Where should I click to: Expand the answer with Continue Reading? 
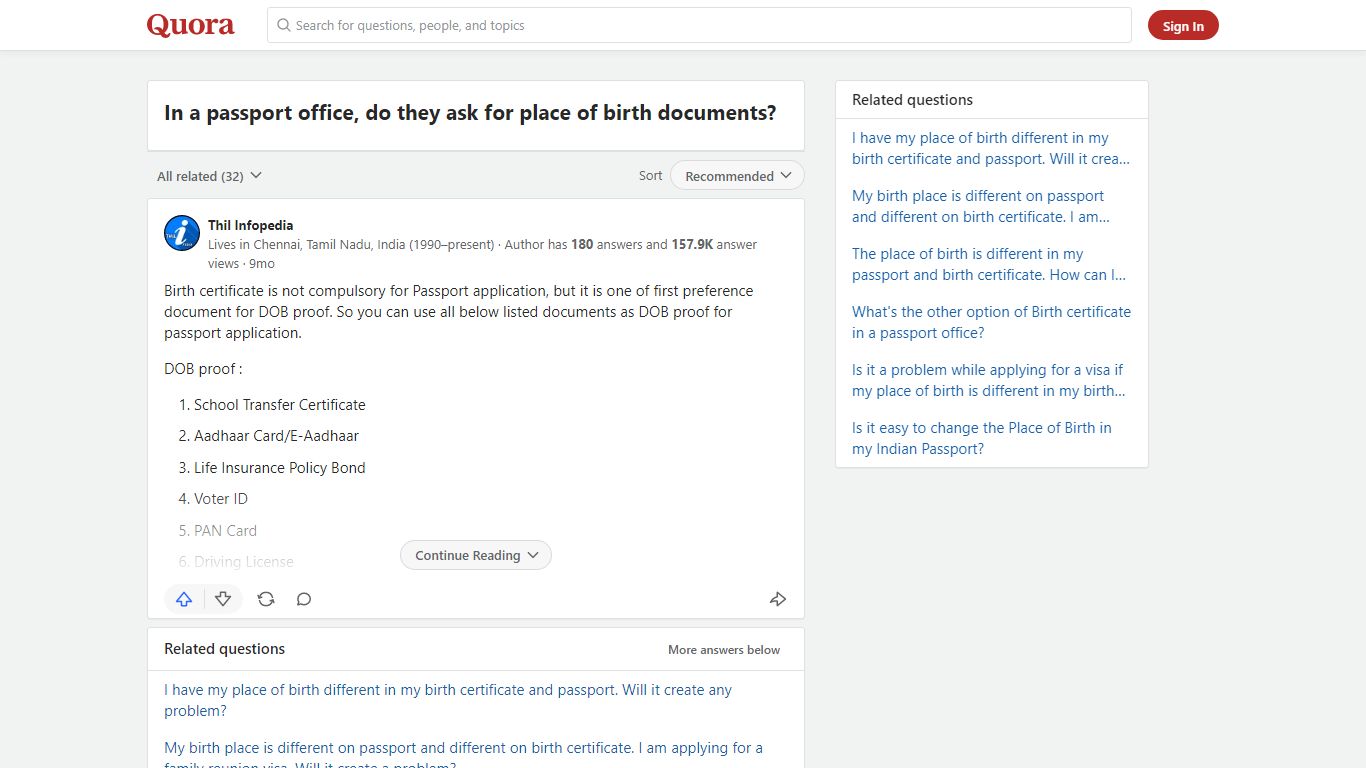click(x=476, y=555)
